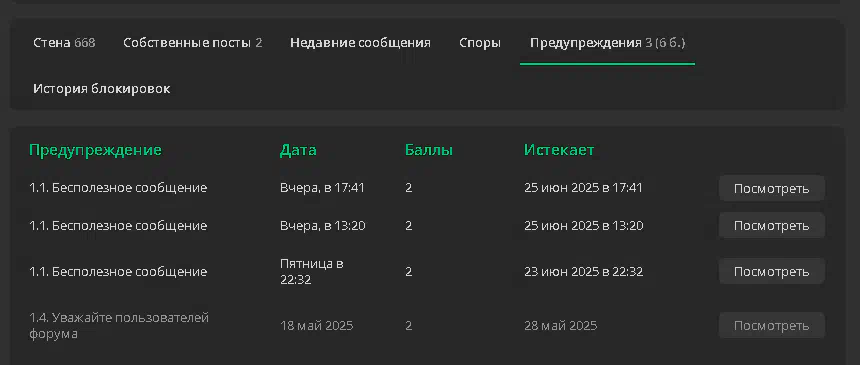The image size is (860, 365).
Task: Open the Стена 668 tab
Action: click(x=64, y=43)
